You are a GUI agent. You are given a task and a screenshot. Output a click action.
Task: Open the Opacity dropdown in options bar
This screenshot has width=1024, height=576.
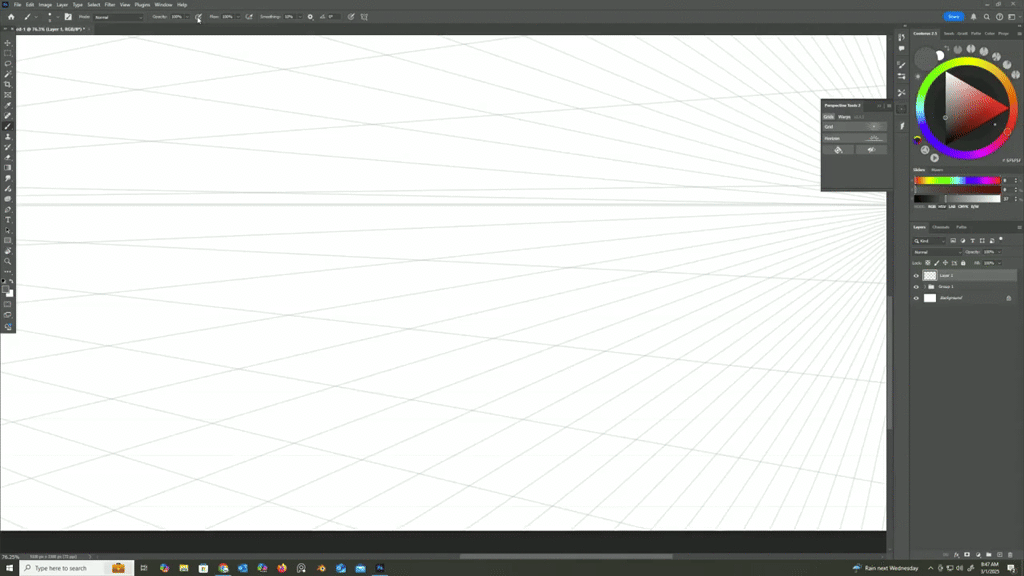pos(187,17)
